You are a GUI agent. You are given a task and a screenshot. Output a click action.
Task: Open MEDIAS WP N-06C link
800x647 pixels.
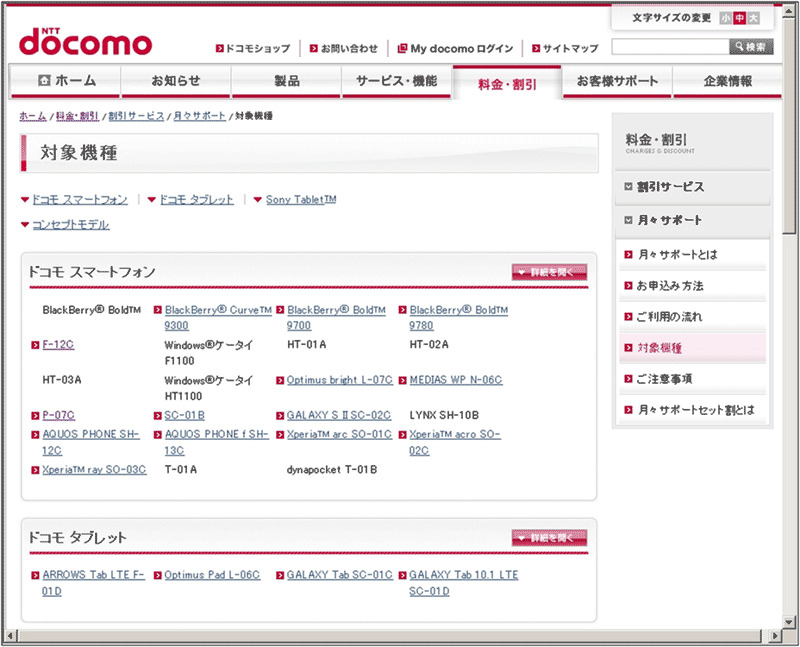pyautogui.click(x=456, y=380)
